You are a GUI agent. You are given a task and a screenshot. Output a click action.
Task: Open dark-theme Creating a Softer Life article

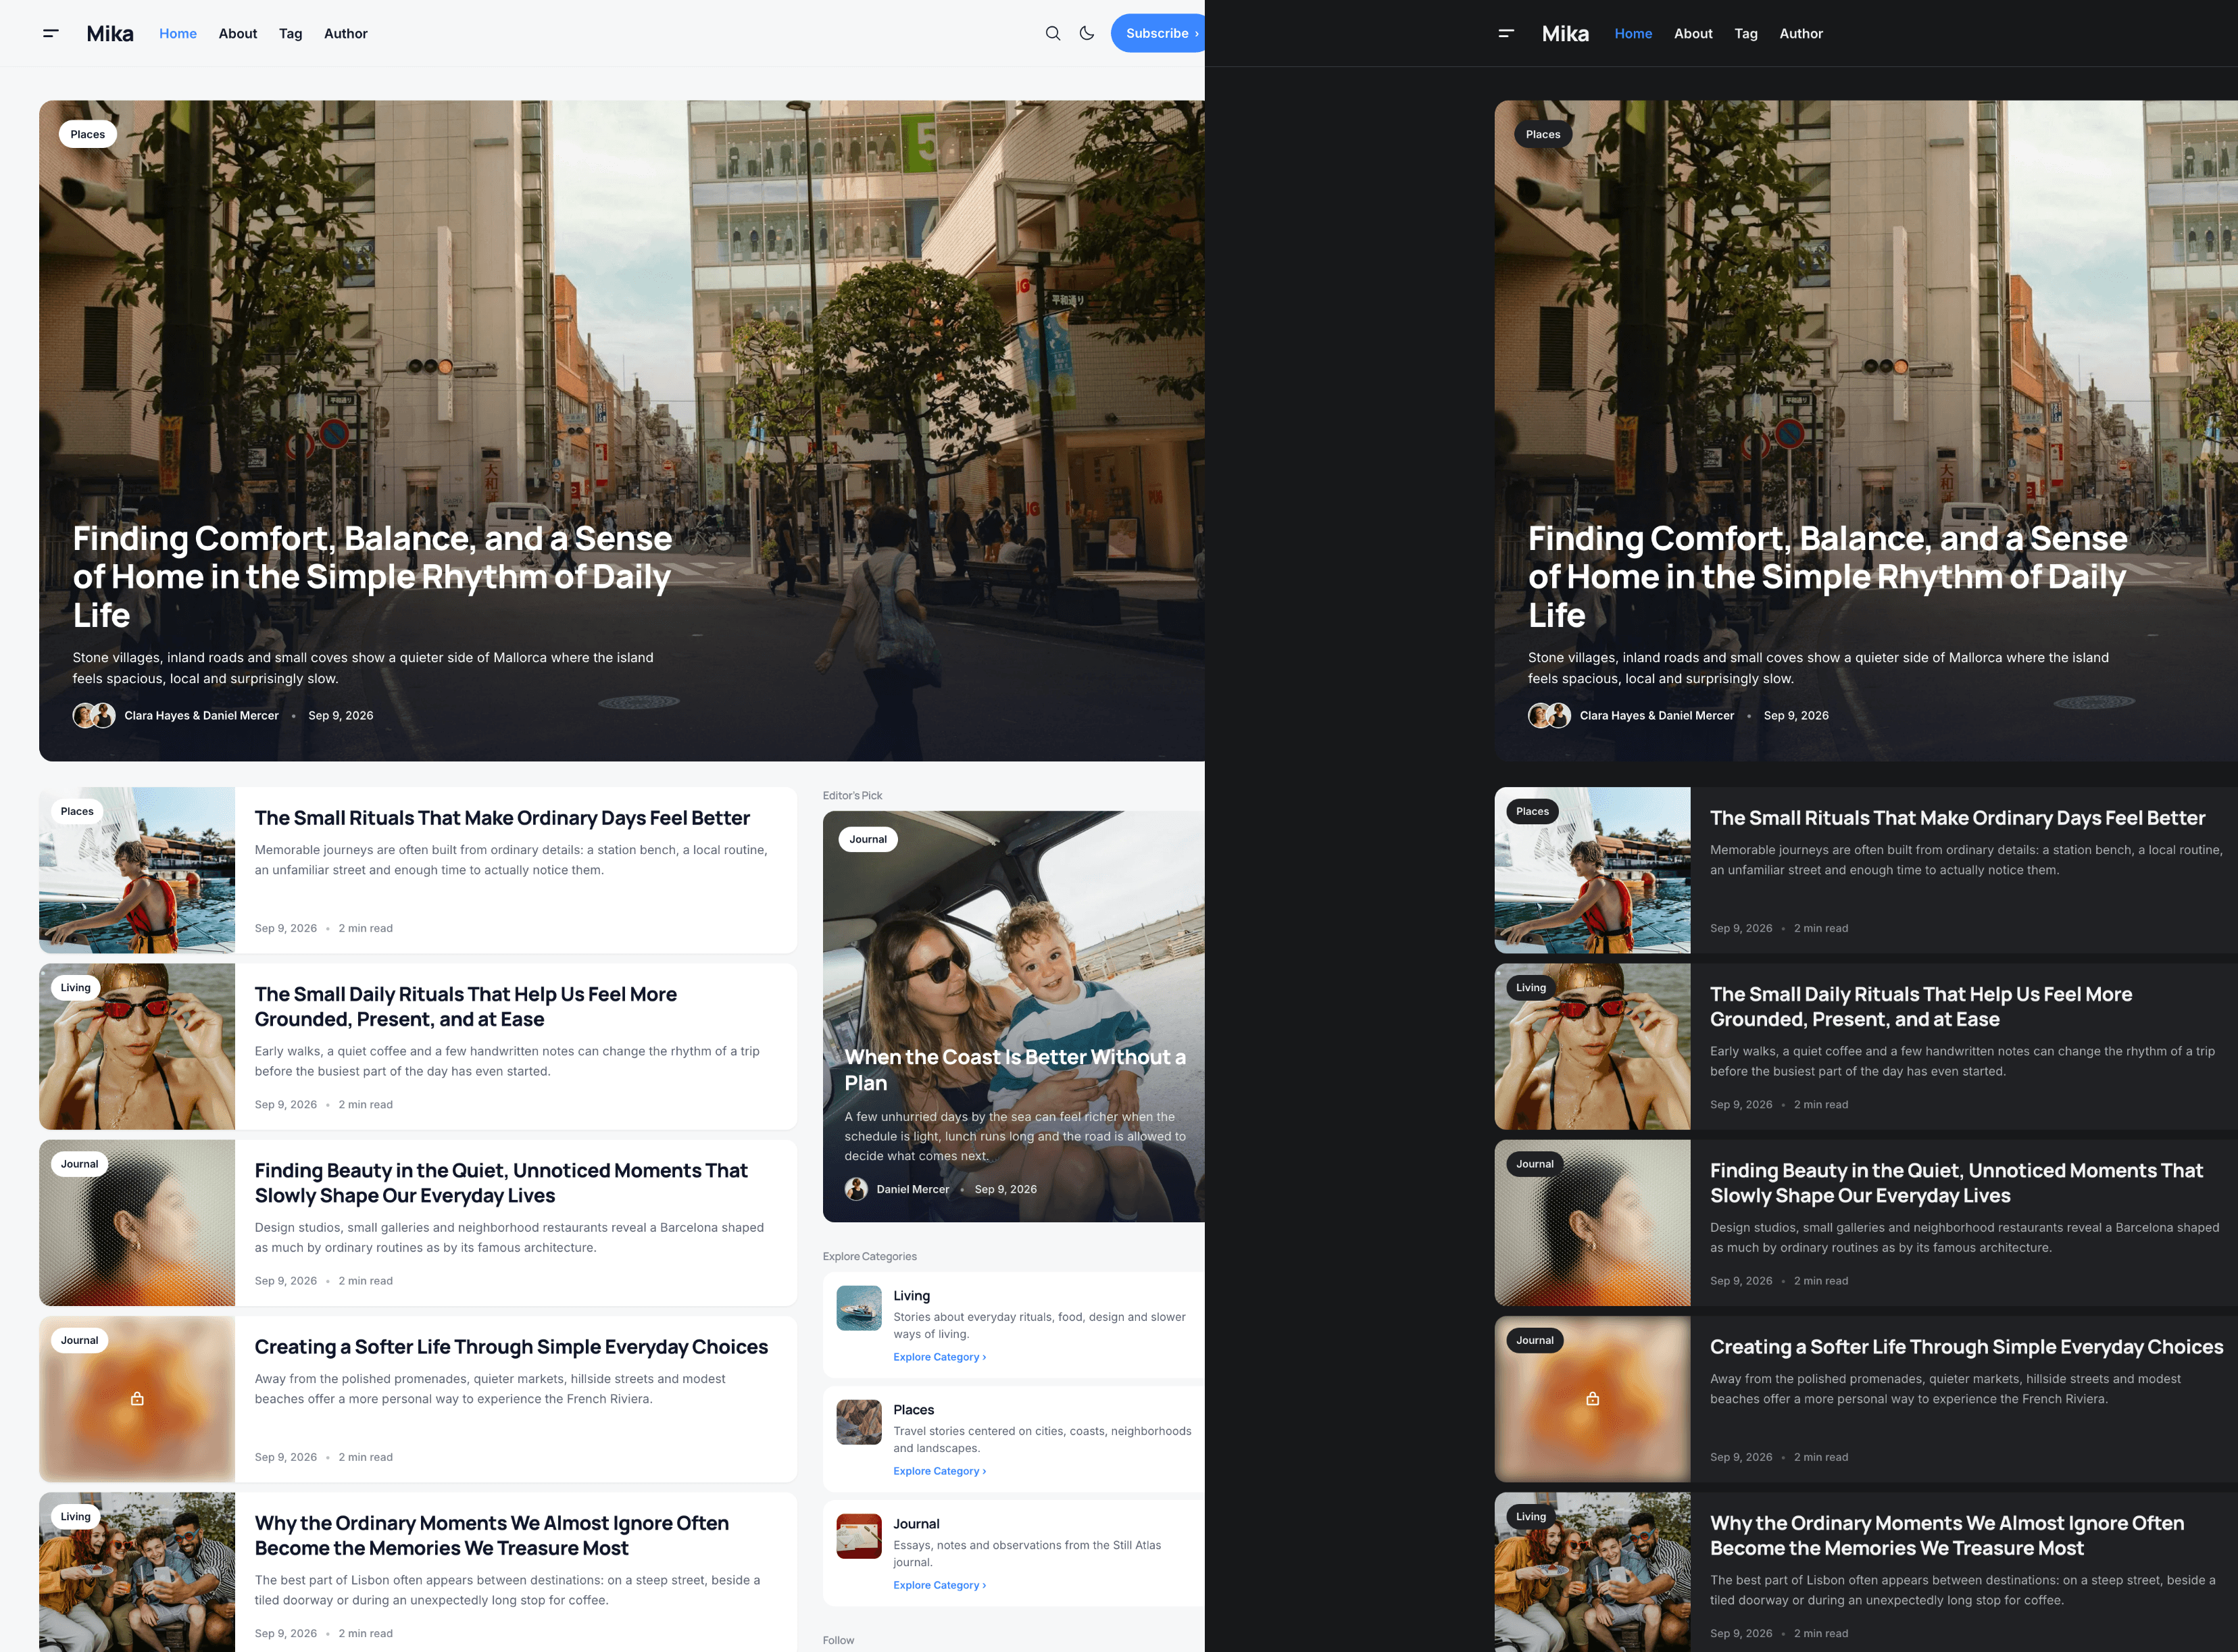tap(1966, 1347)
